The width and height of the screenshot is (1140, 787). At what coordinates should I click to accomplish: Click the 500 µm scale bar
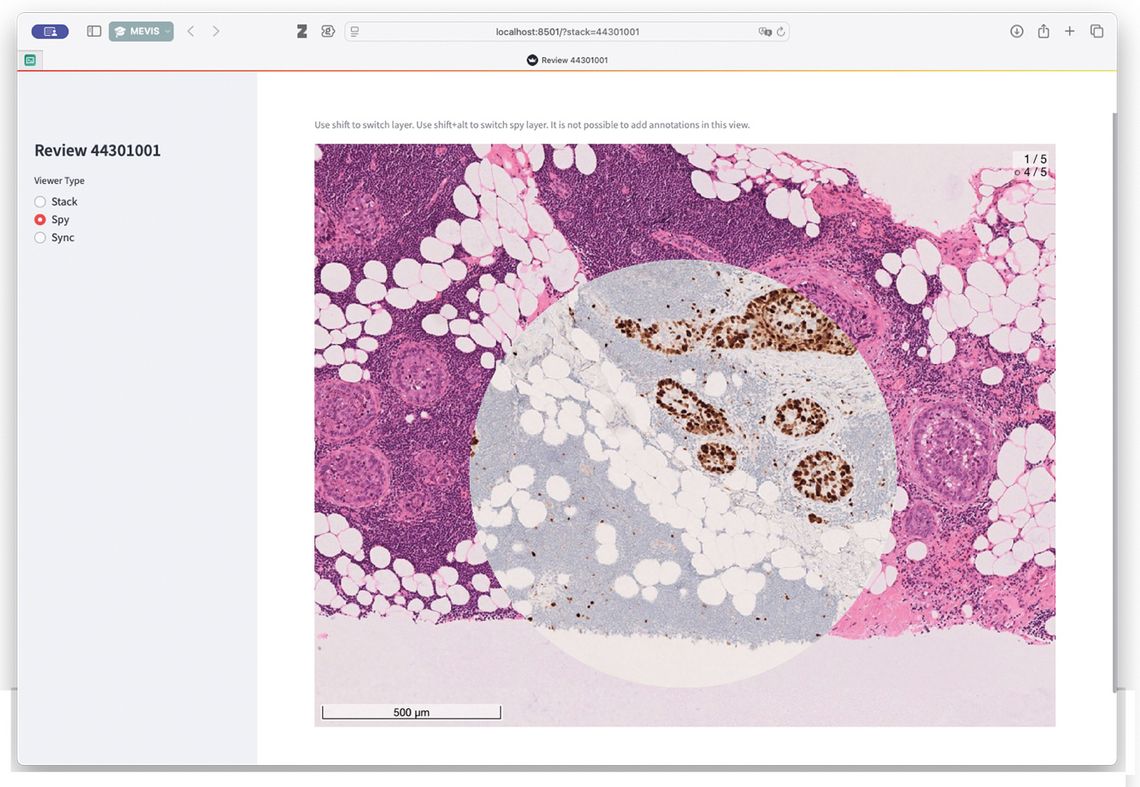tap(412, 712)
